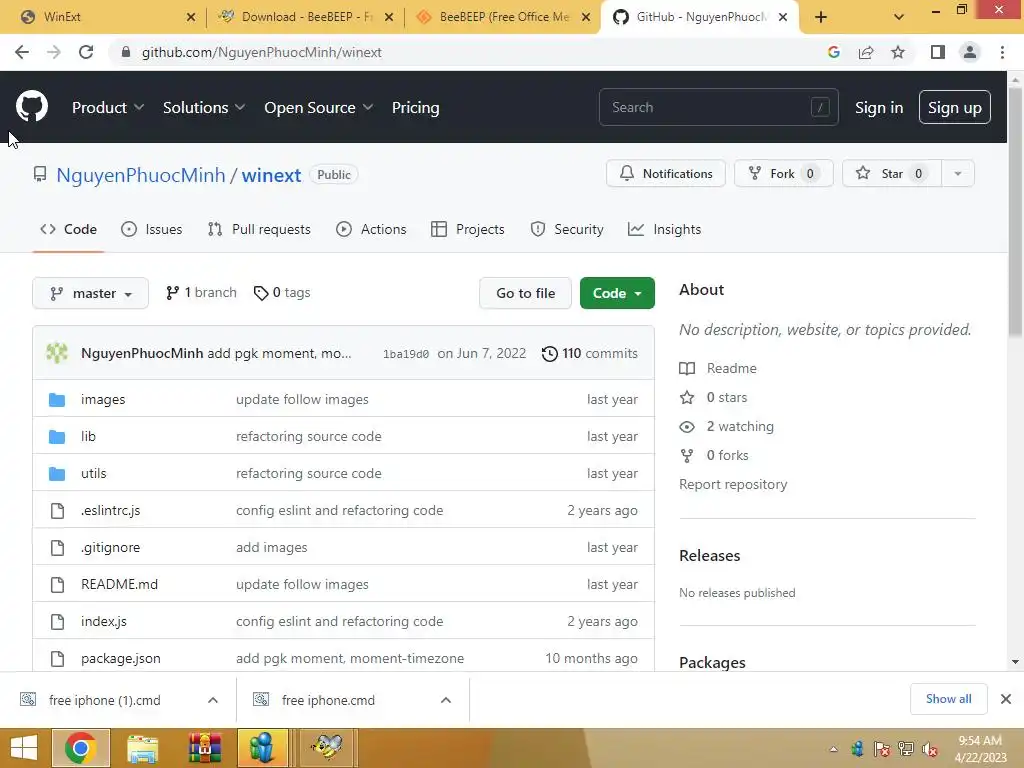
Task: Open File Explorer from the taskbar
Action: click(142, 748)
